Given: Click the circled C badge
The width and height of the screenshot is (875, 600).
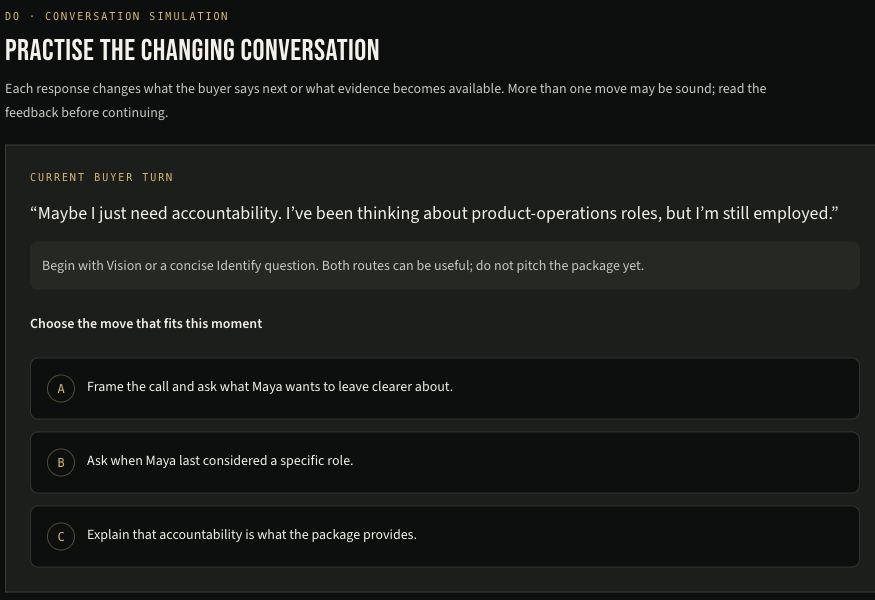Looking at the screenshot, I should [x=61, y=536].
